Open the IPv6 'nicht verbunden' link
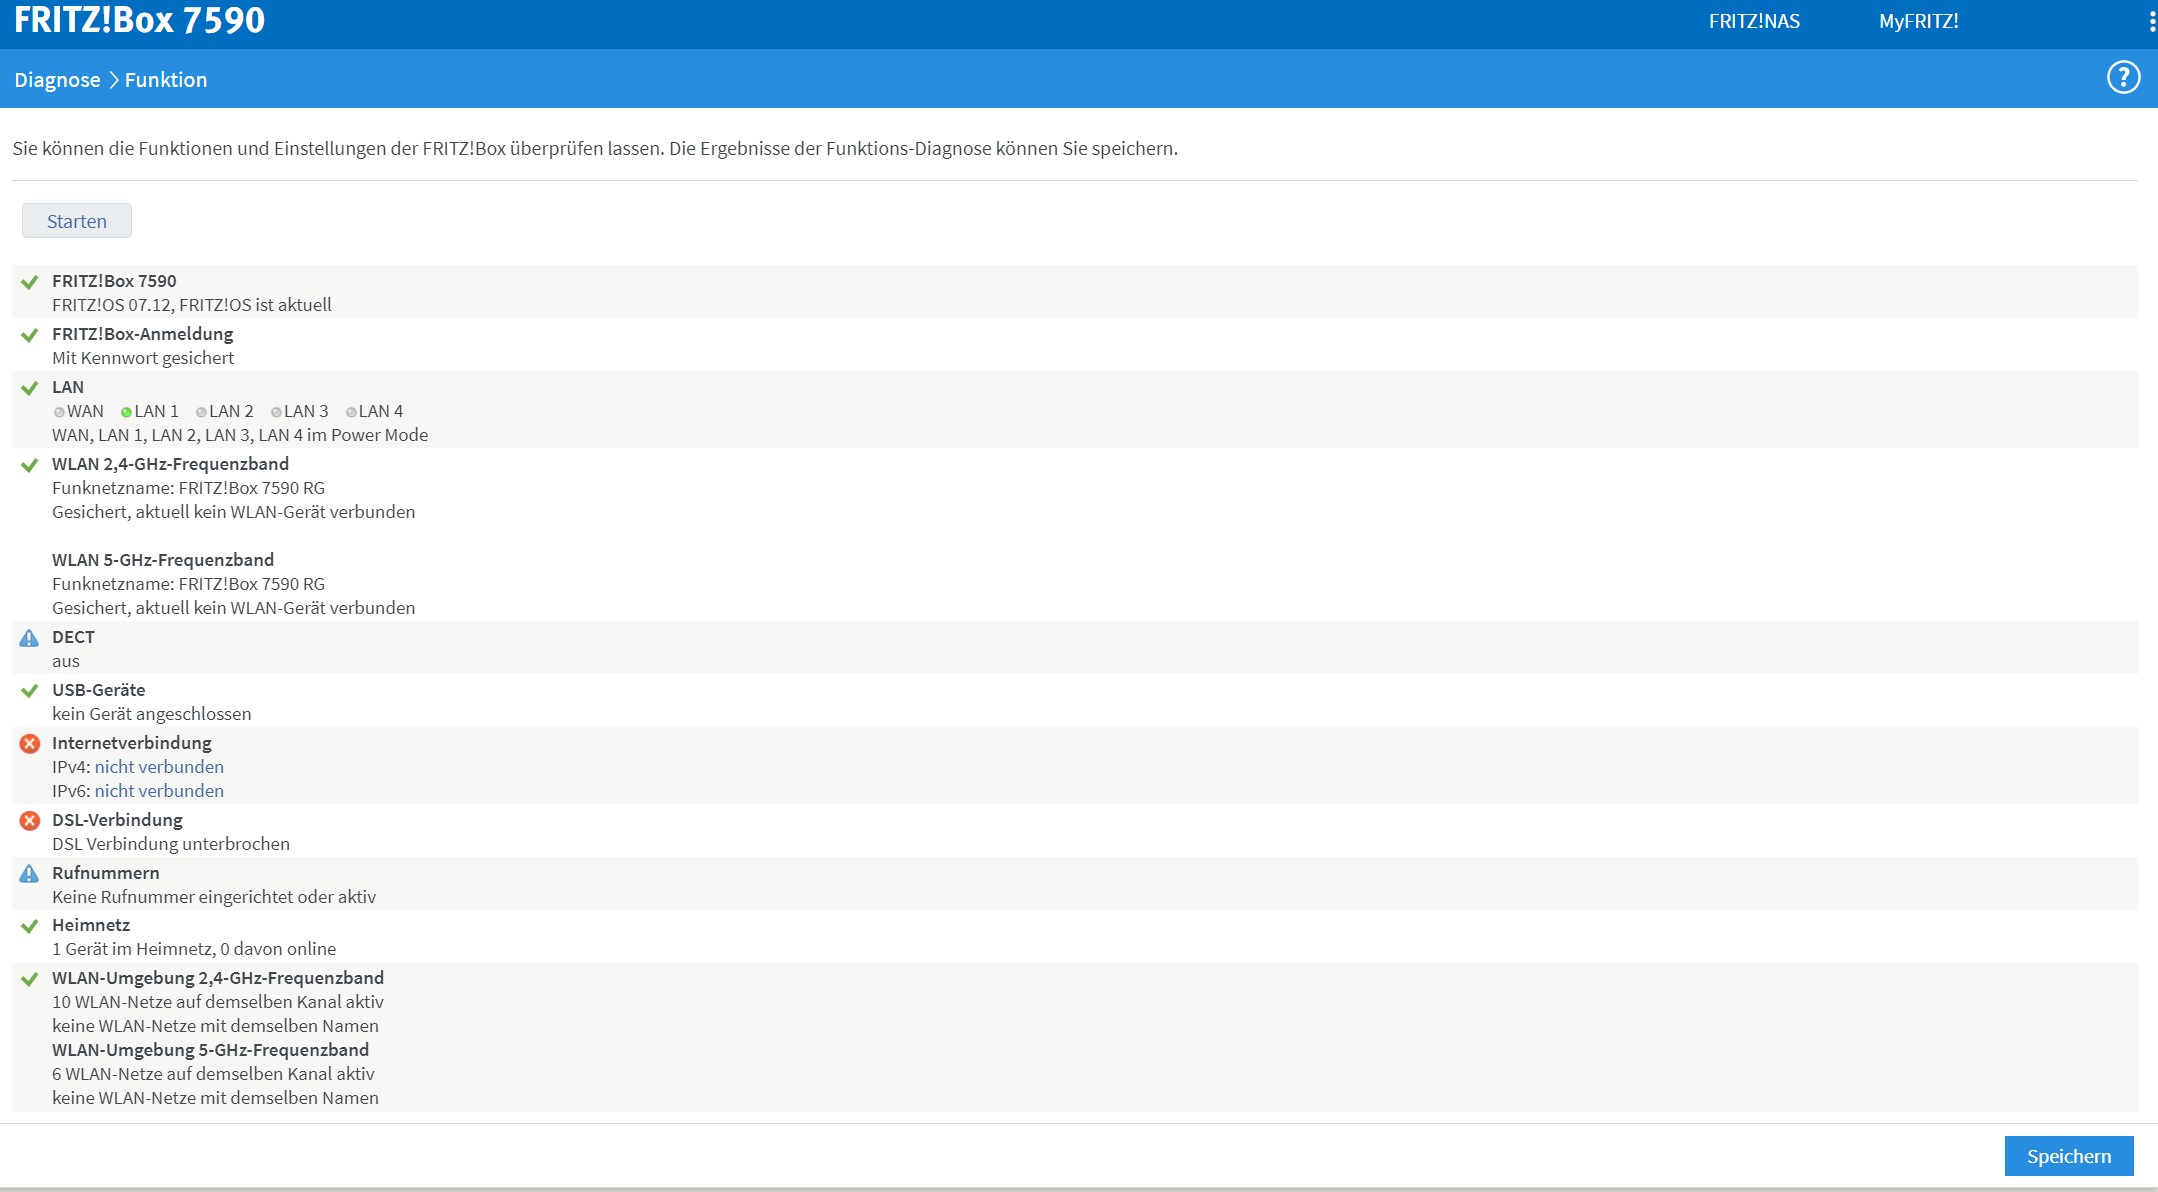2158x1192 pixels. (x=159, y=791)
